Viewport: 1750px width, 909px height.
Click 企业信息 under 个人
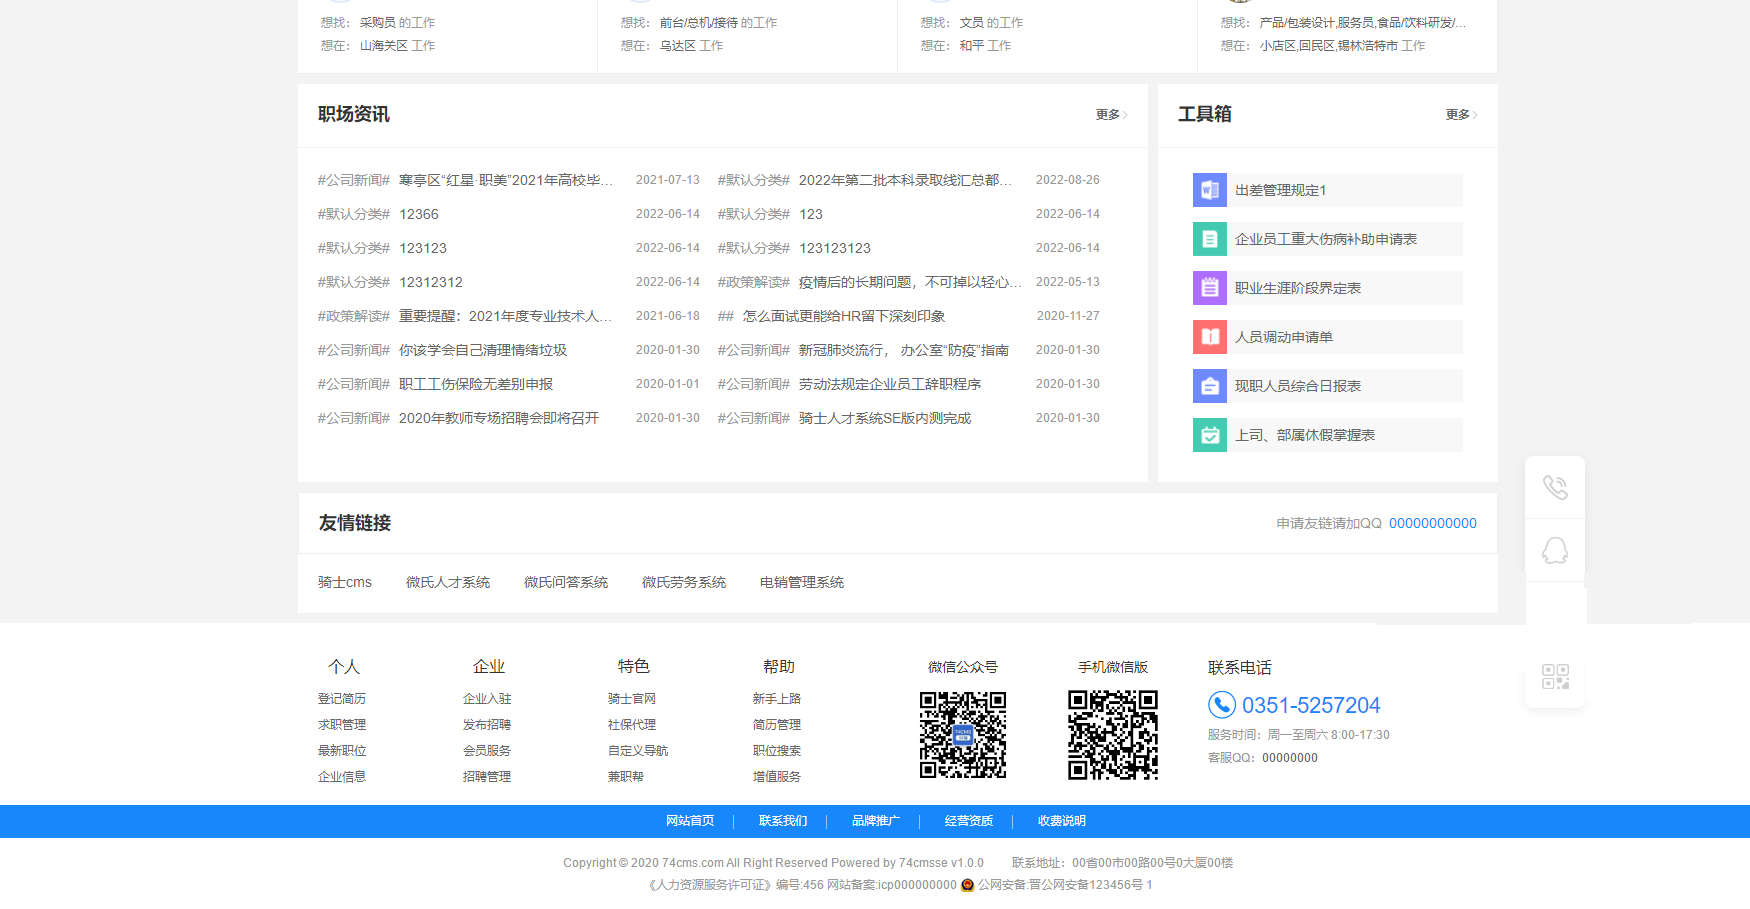click(x=342, y=777)
